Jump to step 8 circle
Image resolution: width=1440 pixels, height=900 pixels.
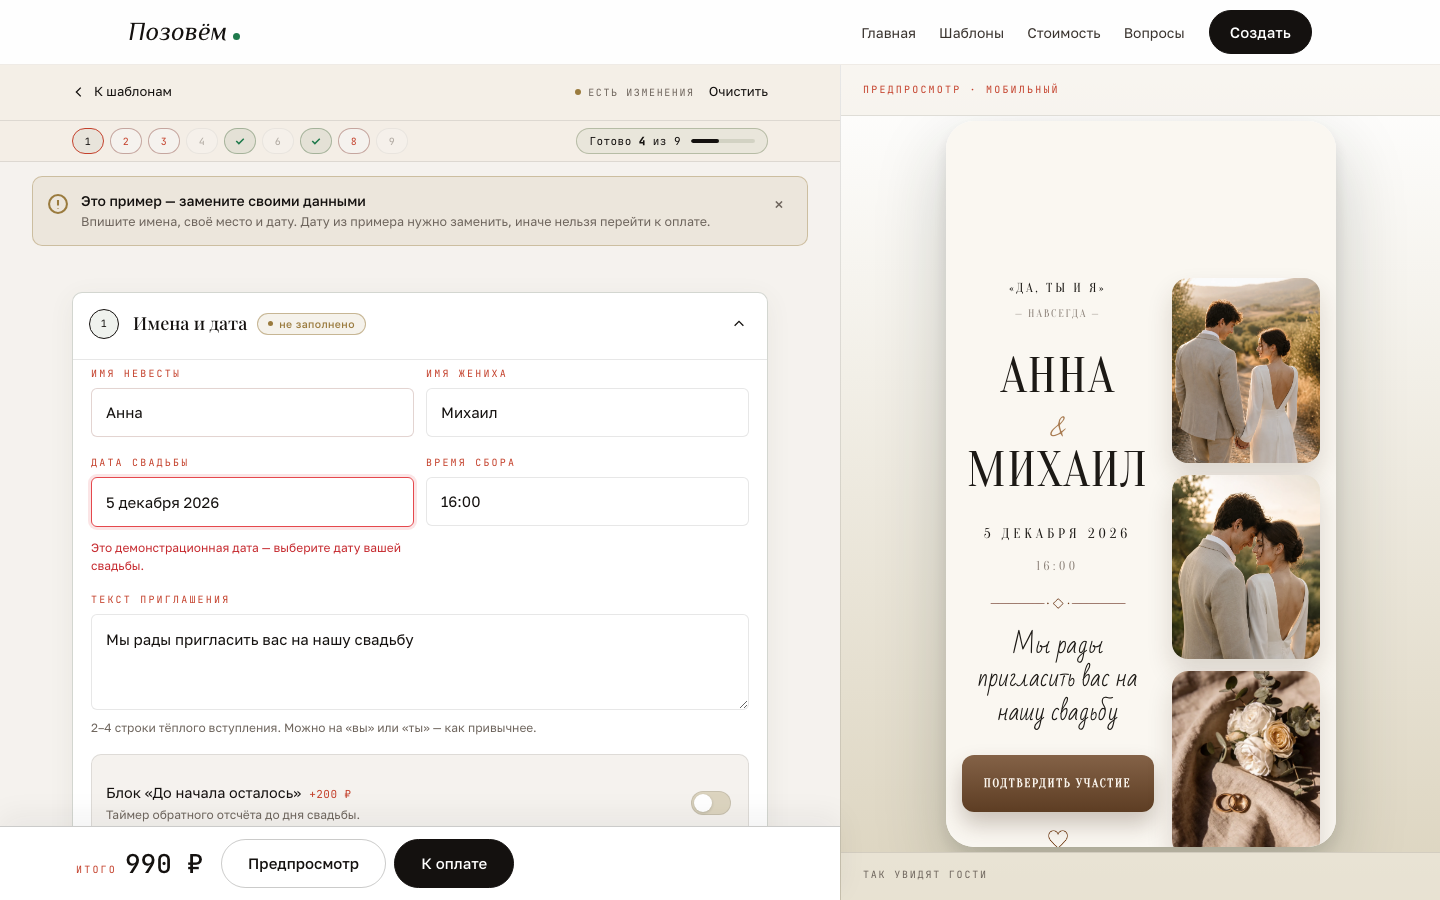354,141
